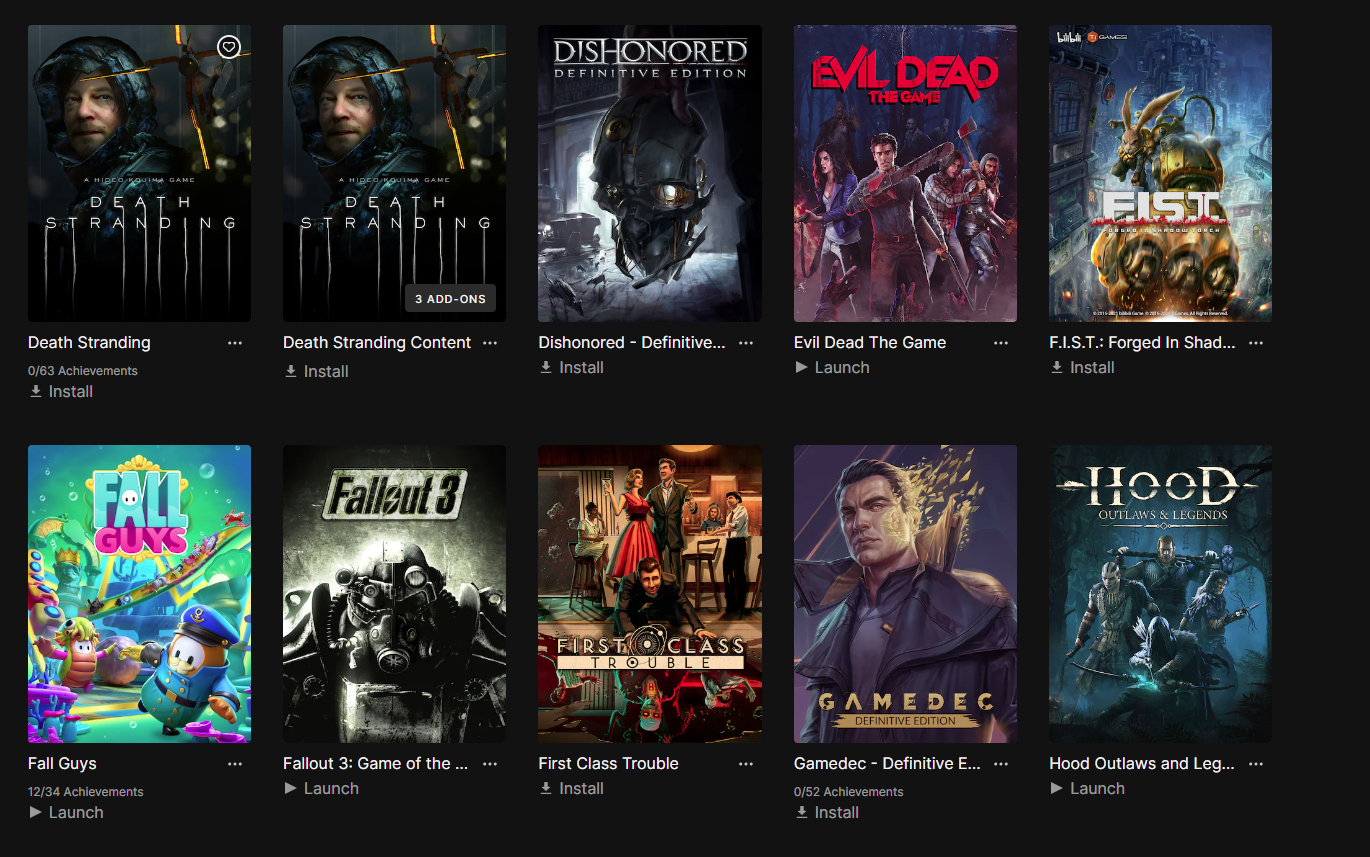
Task: Open the Evil Dead The Game cover
Action: pyautogui.click(x=905, y=174)
